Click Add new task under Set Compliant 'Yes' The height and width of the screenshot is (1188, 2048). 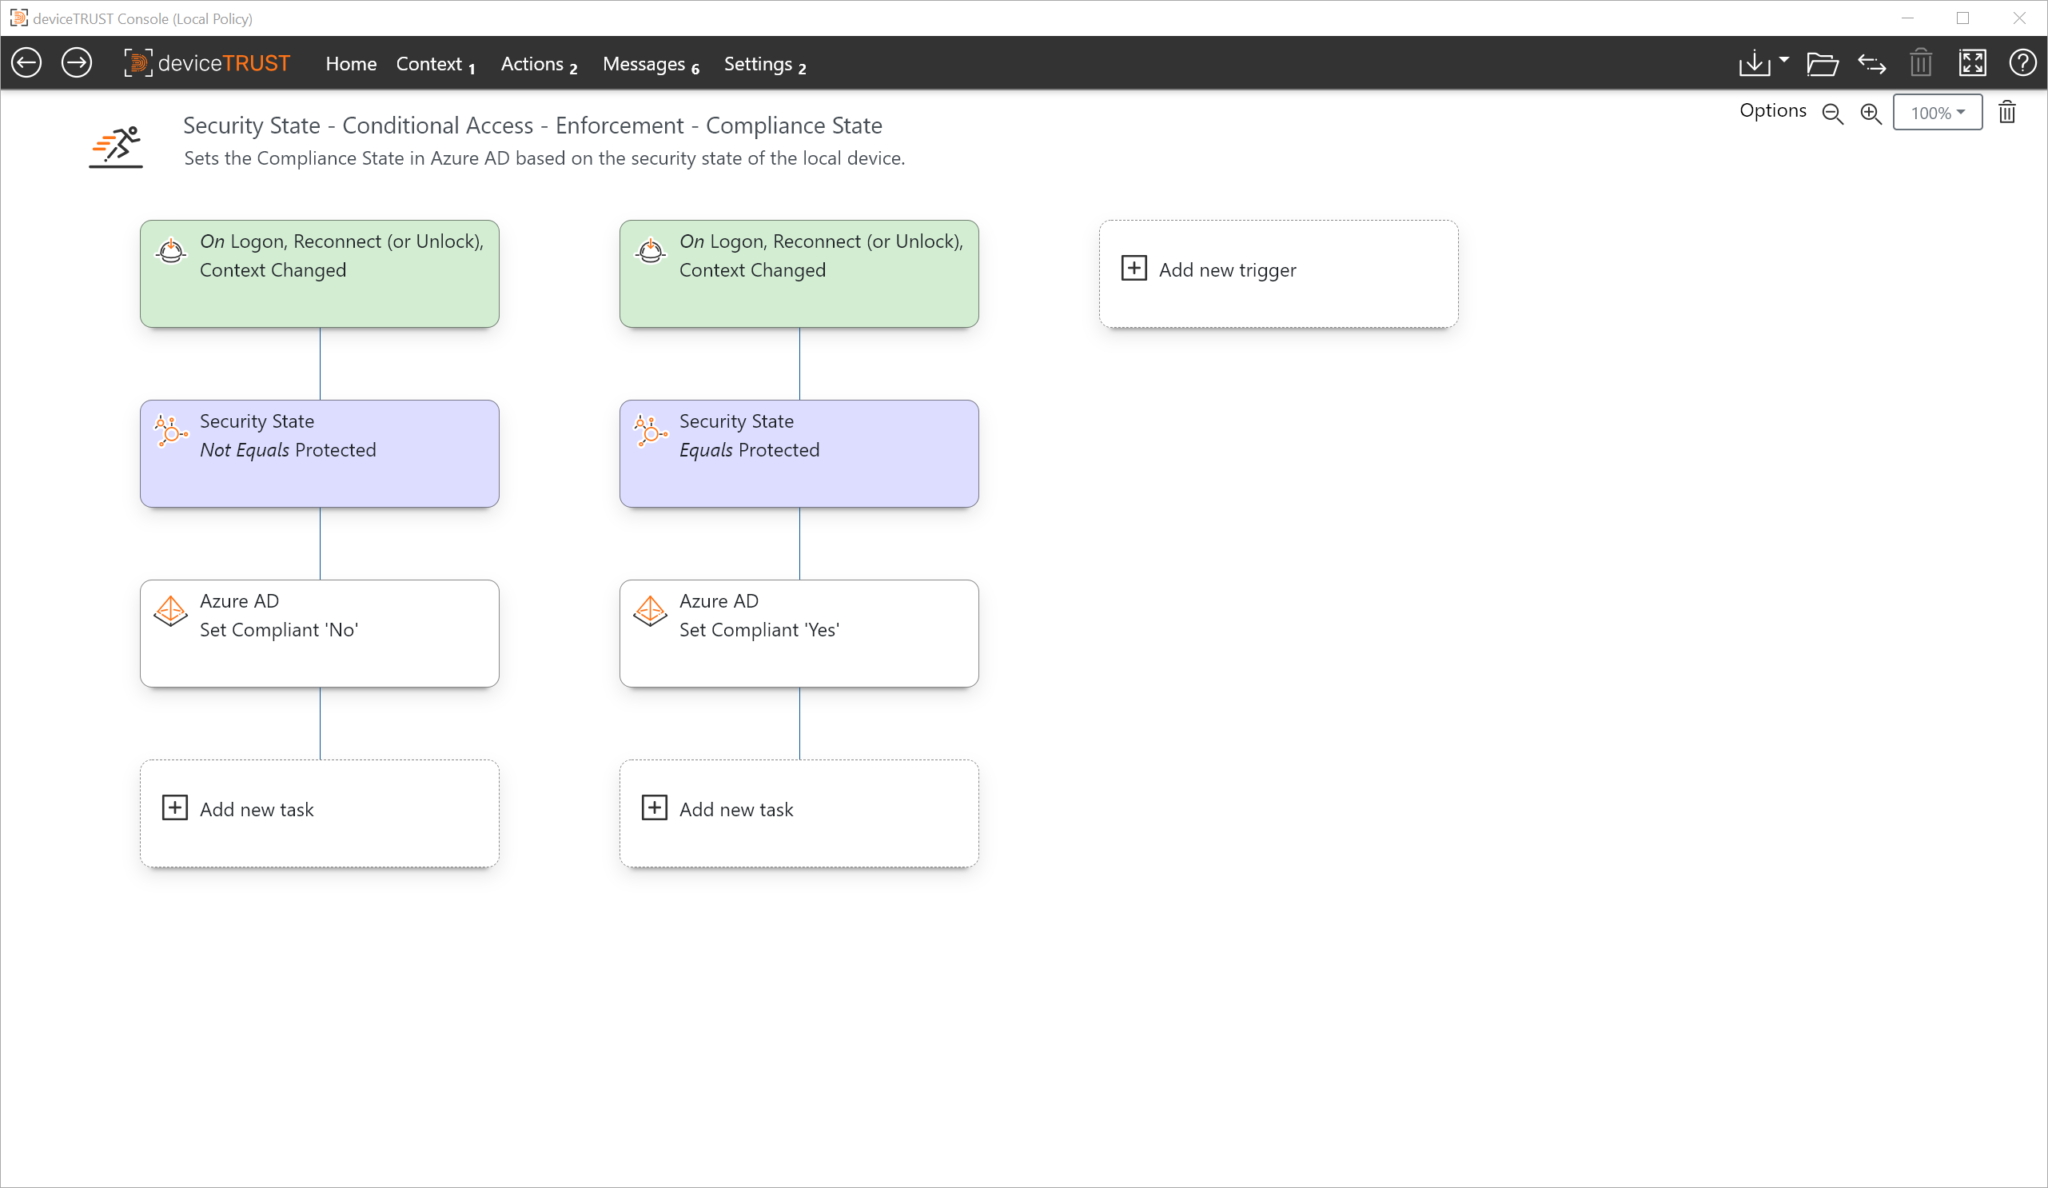point(798,810)
